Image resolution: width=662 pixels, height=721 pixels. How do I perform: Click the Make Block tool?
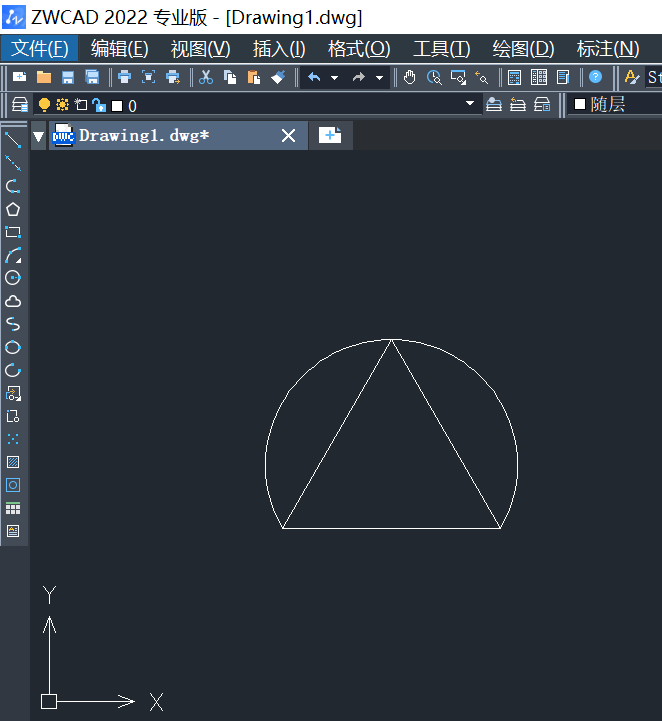point(13,416)
